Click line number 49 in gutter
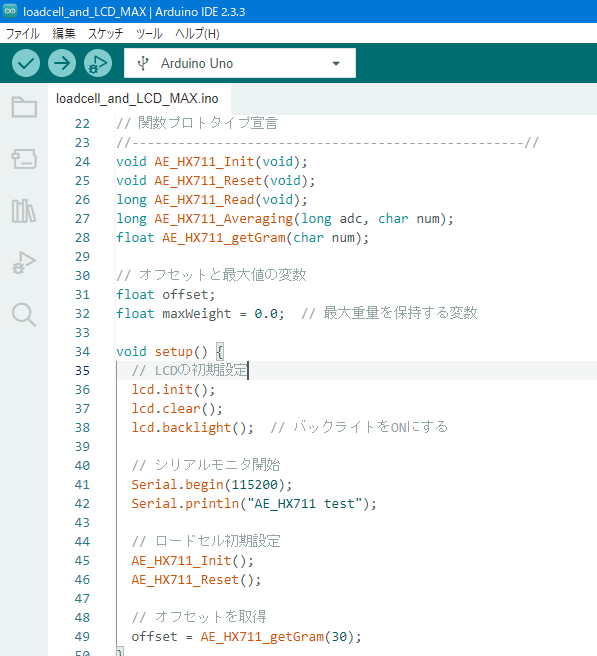 (x=82, y=636)
